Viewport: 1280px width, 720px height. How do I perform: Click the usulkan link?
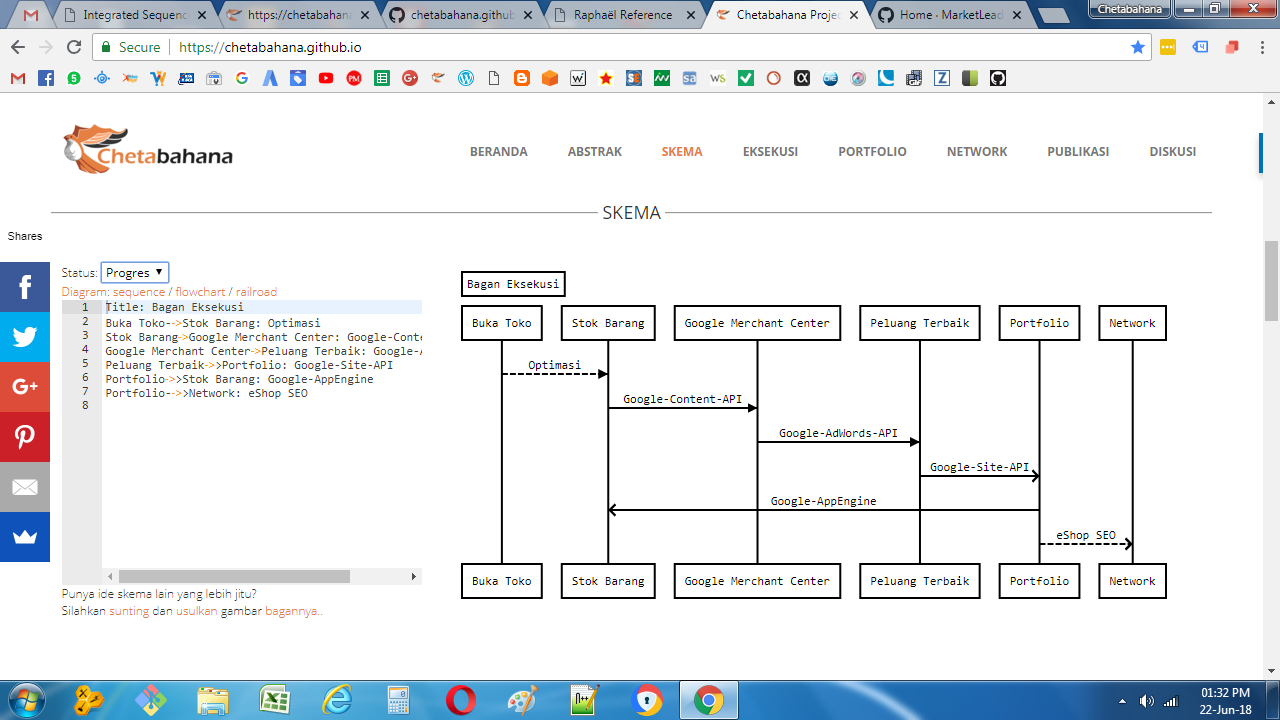pyautogui.click(x=196, y=611)
